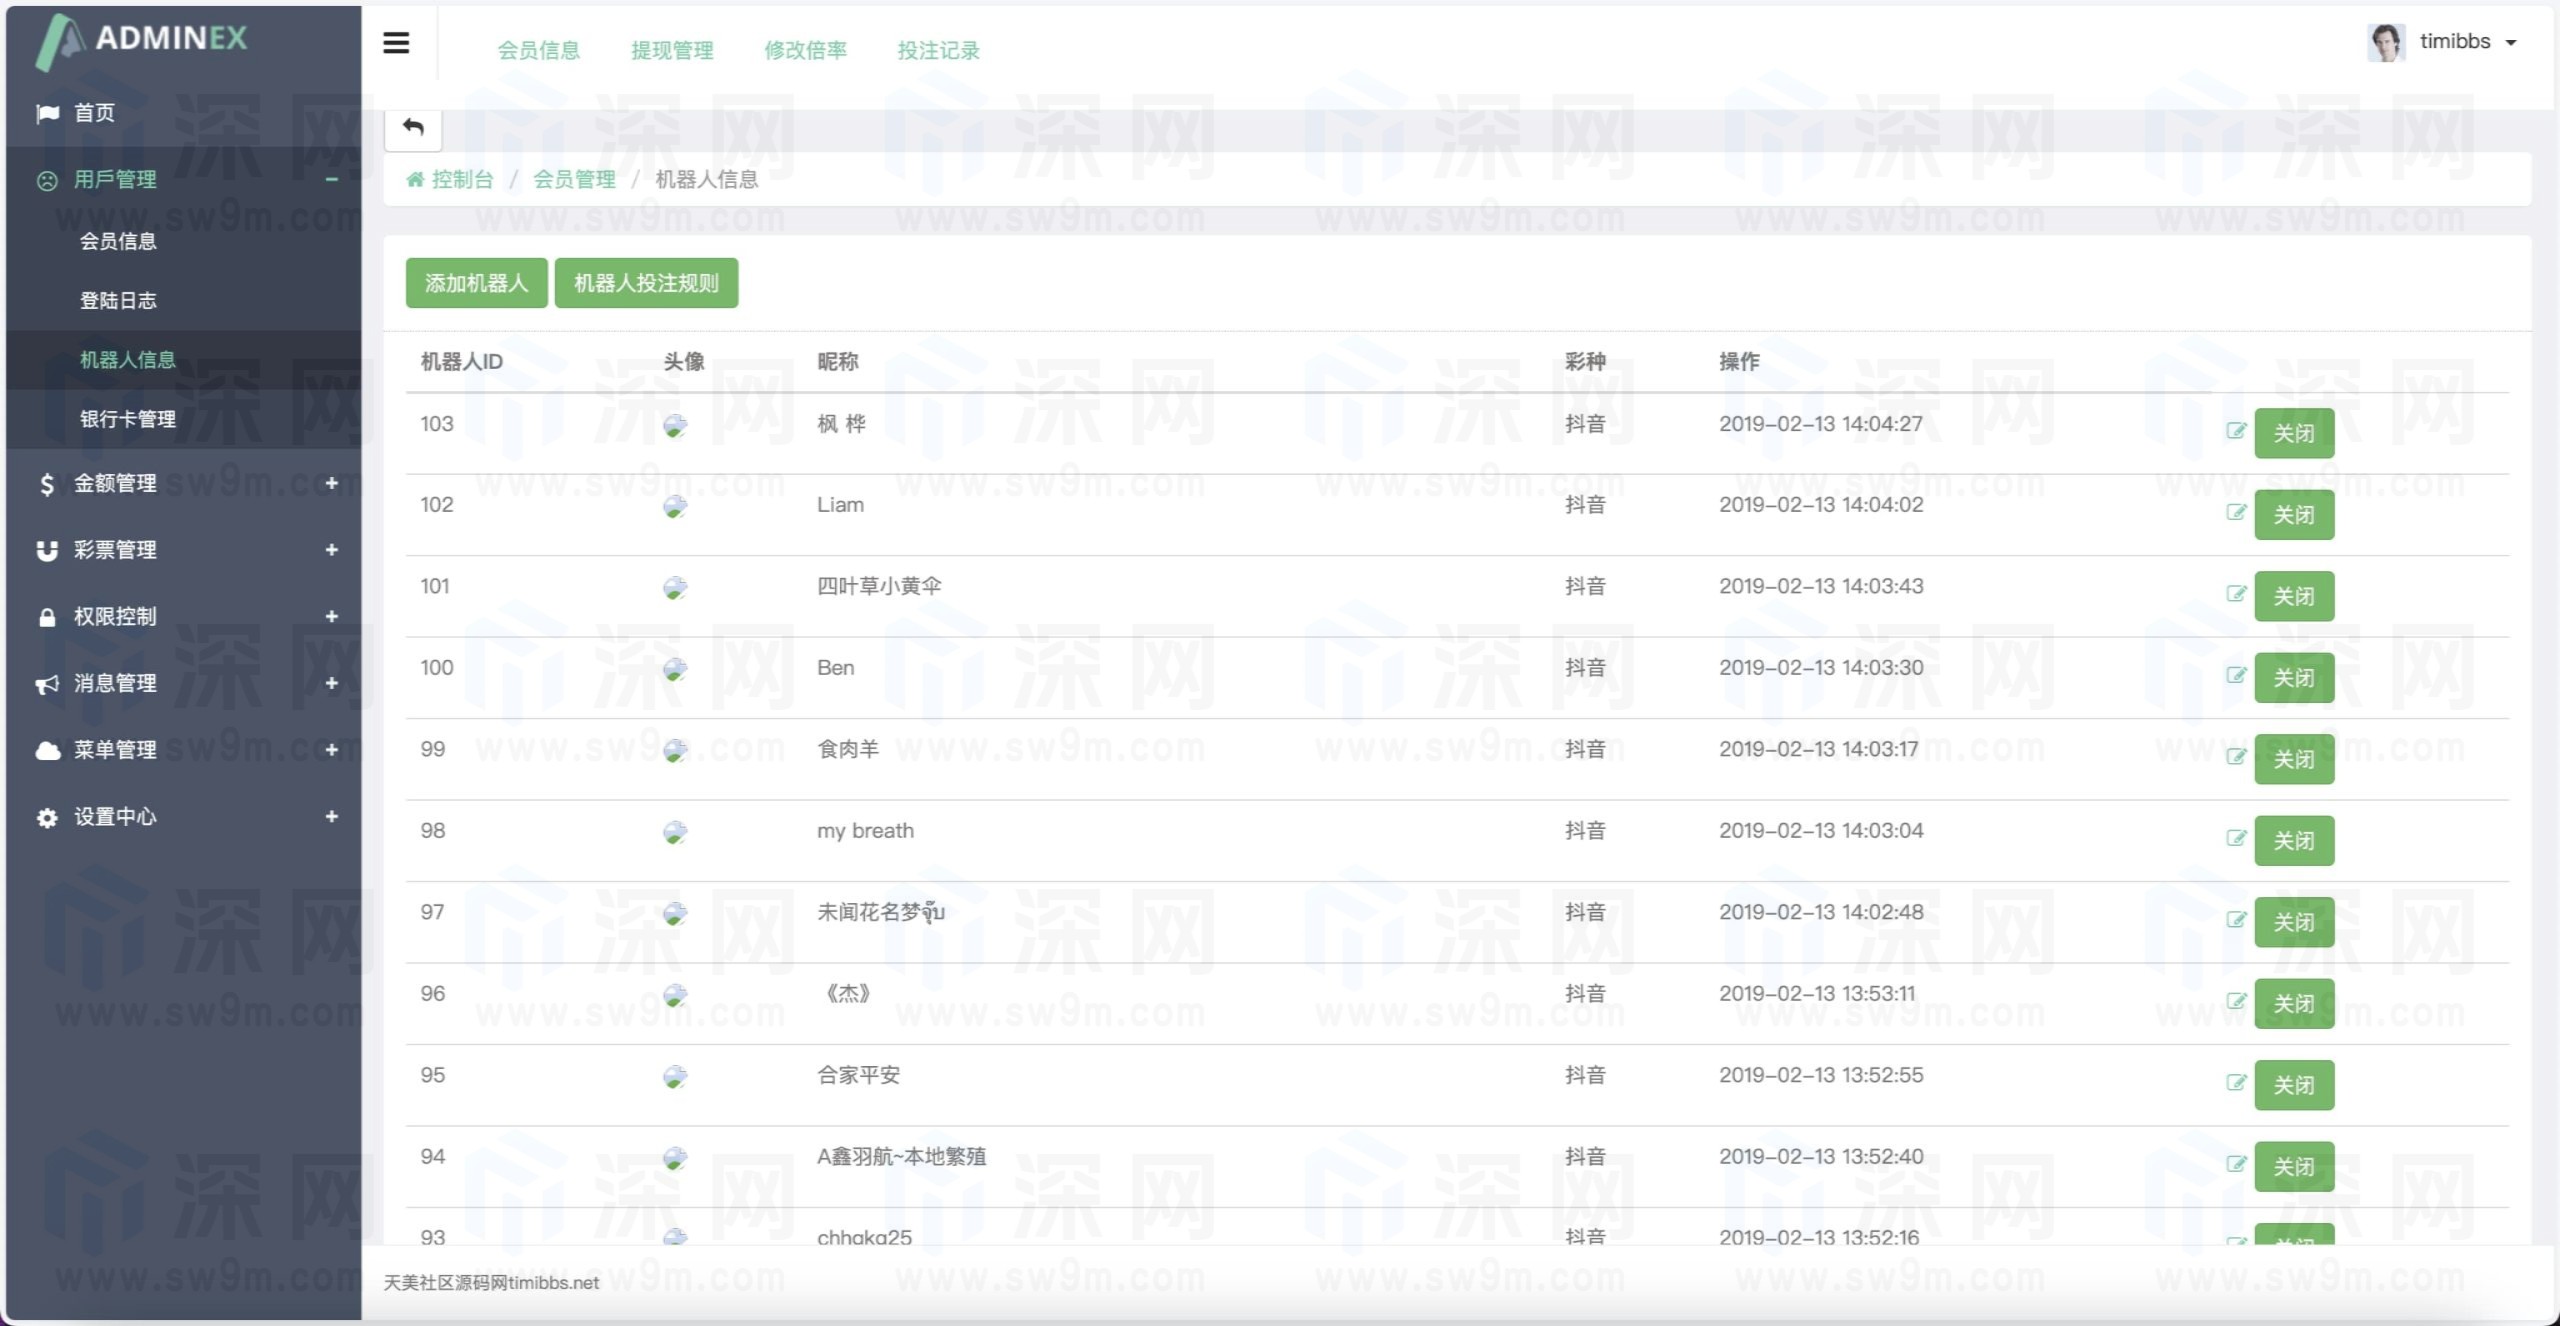
Task: Click the edit icon for robot 103
Action: point(2236,431)
